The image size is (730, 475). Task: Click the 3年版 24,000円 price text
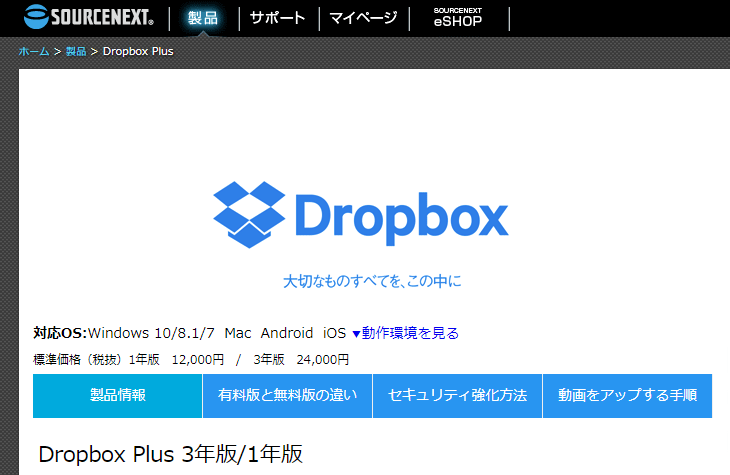301,360
